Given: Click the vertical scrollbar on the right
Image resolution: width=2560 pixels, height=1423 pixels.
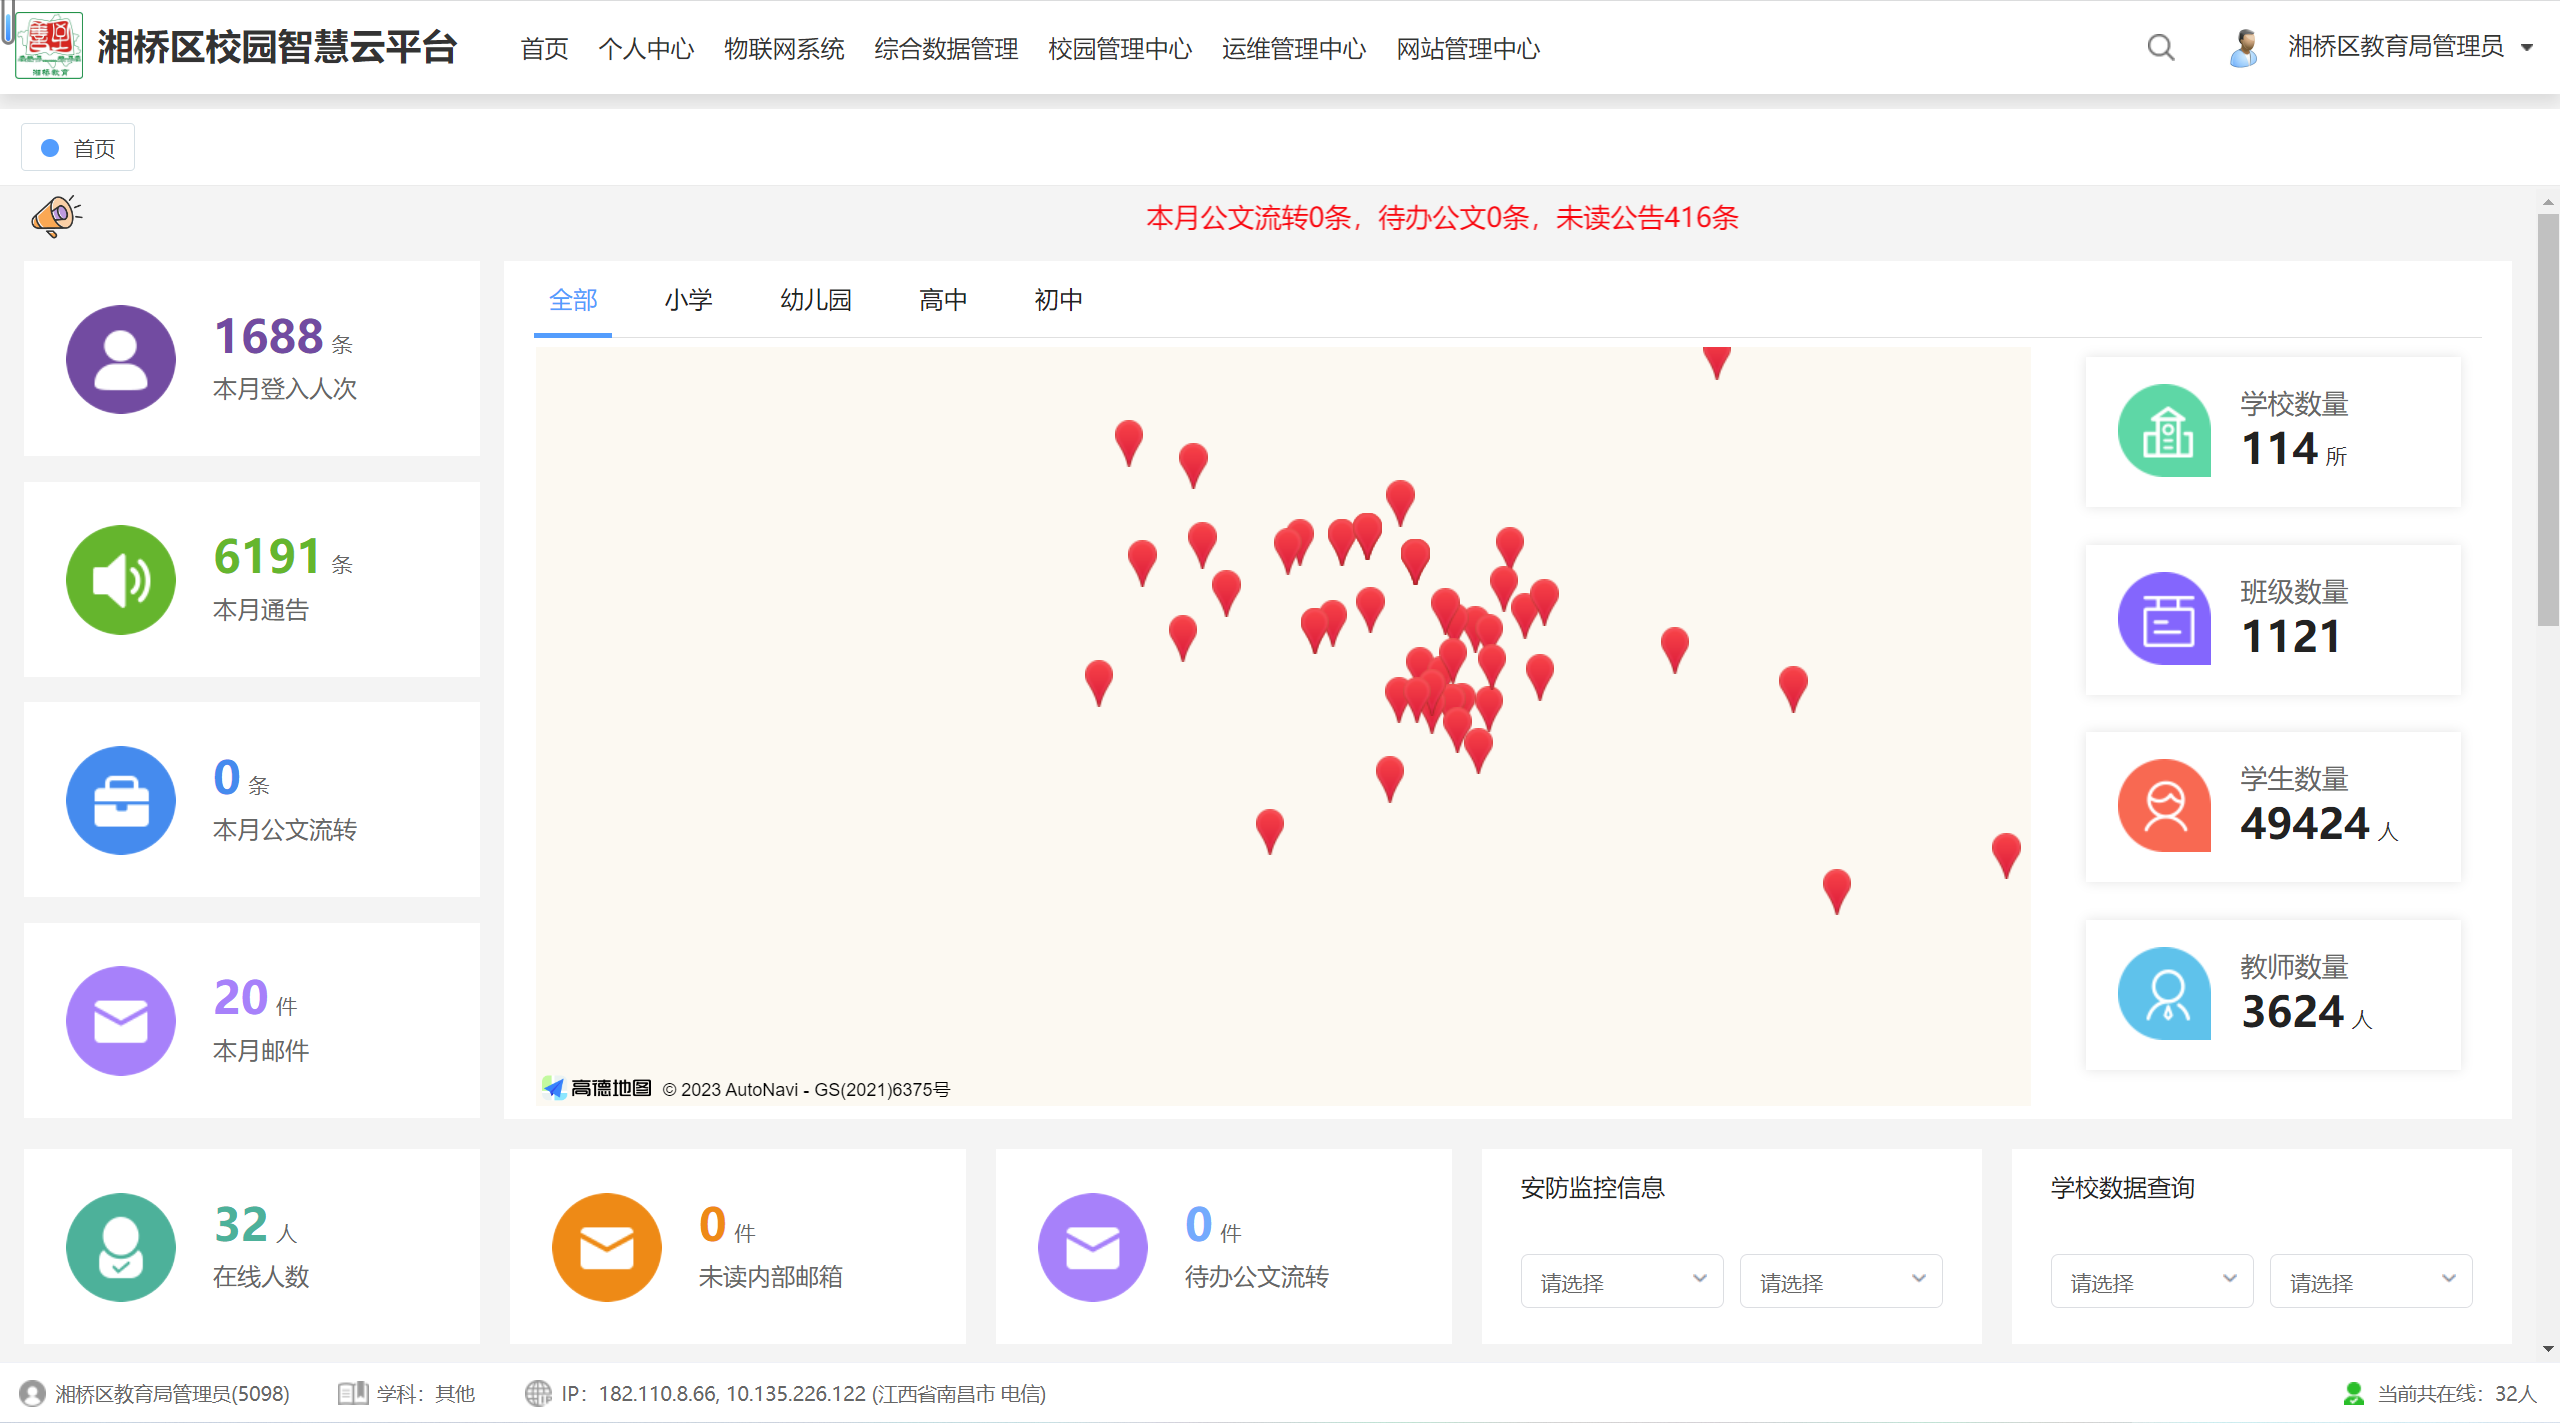Looking at the screenshot, I should pos(2549,400).
